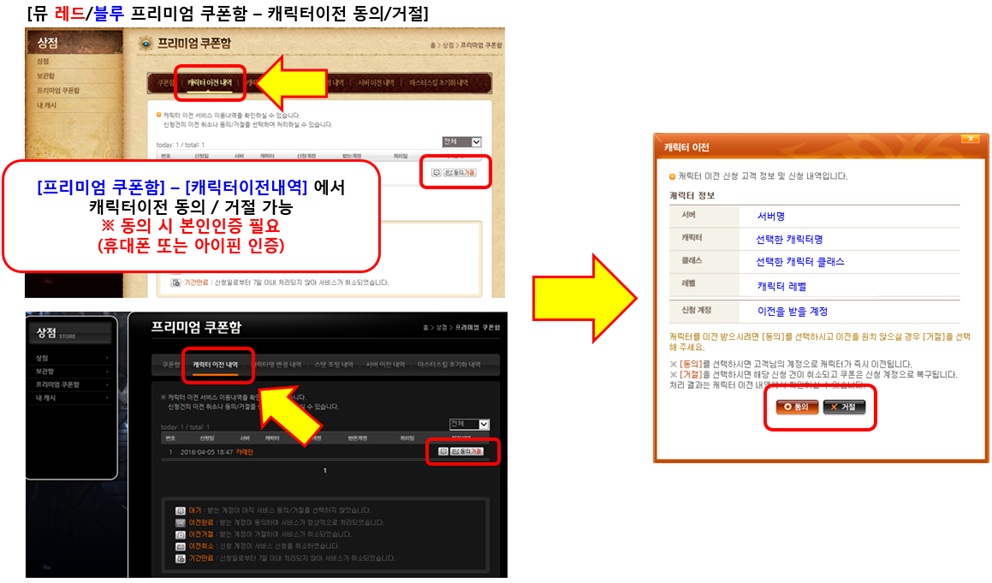
Task: Open 보관함 menu item in dark sidebar
Action: tap(45, 371)
